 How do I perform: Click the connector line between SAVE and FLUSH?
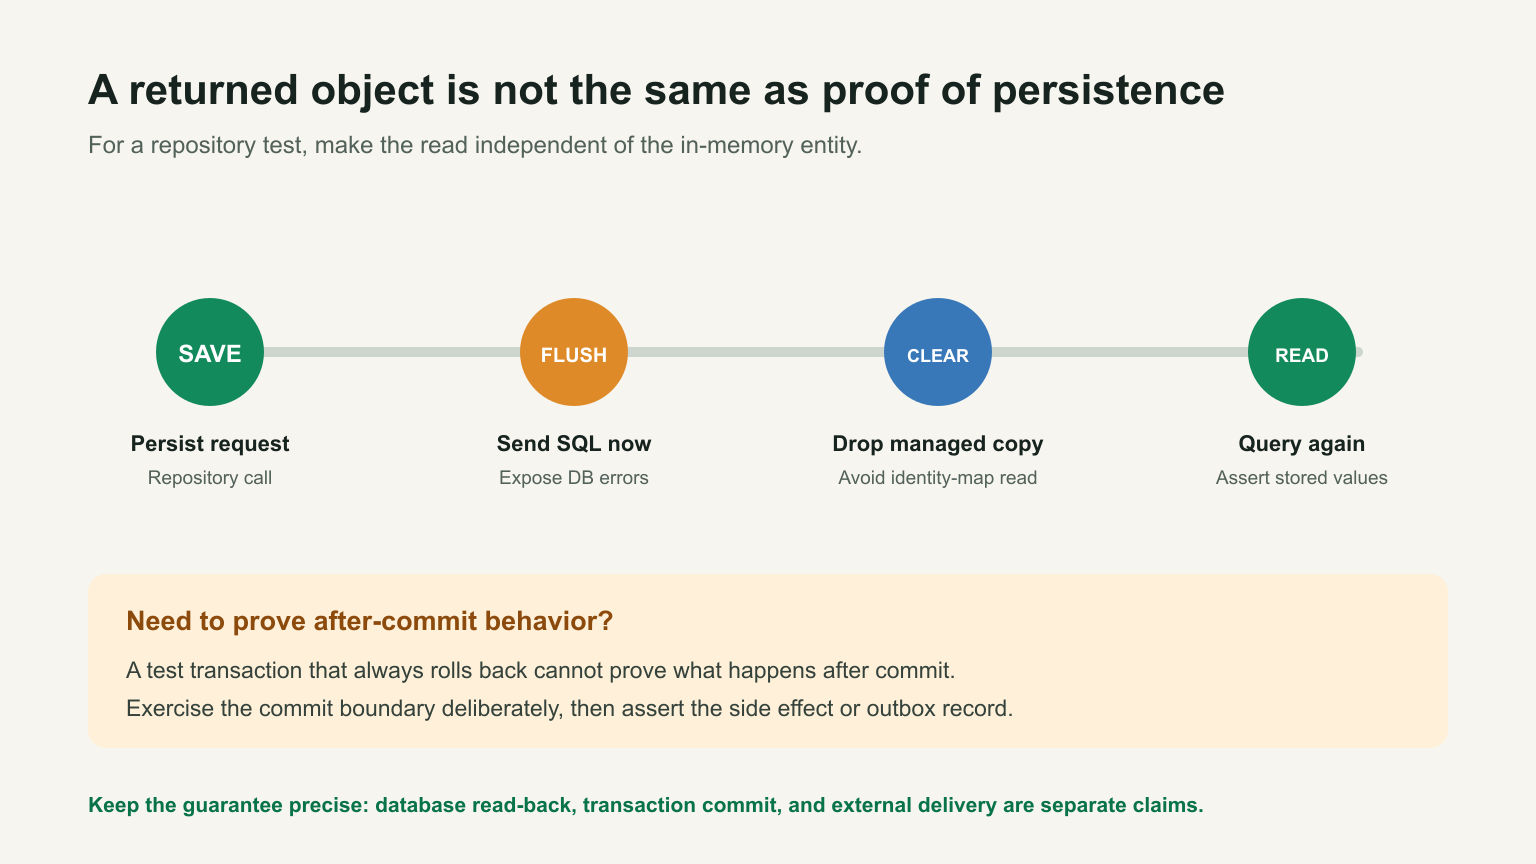click(x=392, y=352)
